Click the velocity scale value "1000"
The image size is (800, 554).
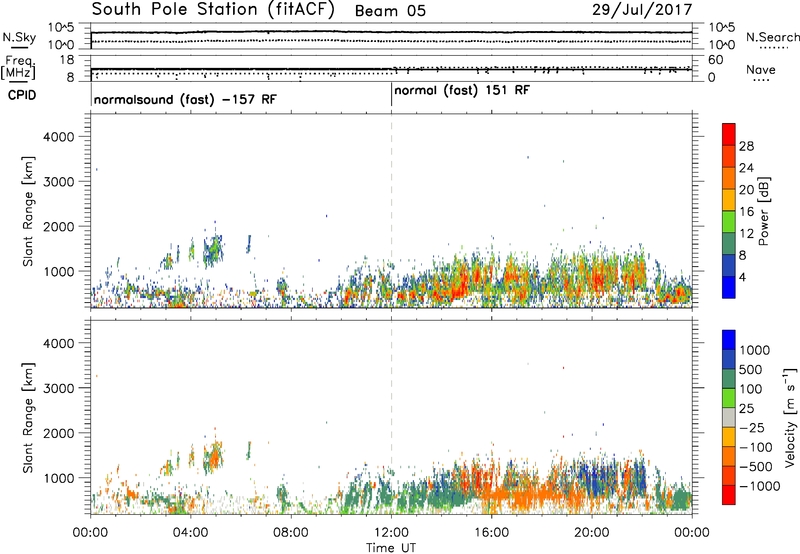(754, 350)
